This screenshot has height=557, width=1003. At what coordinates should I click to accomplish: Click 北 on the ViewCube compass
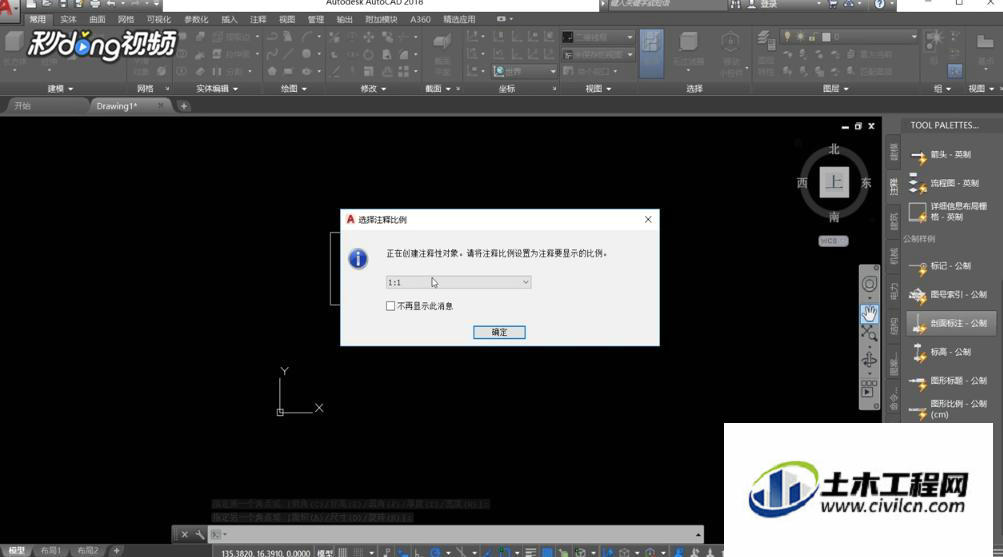coord(834,149)
